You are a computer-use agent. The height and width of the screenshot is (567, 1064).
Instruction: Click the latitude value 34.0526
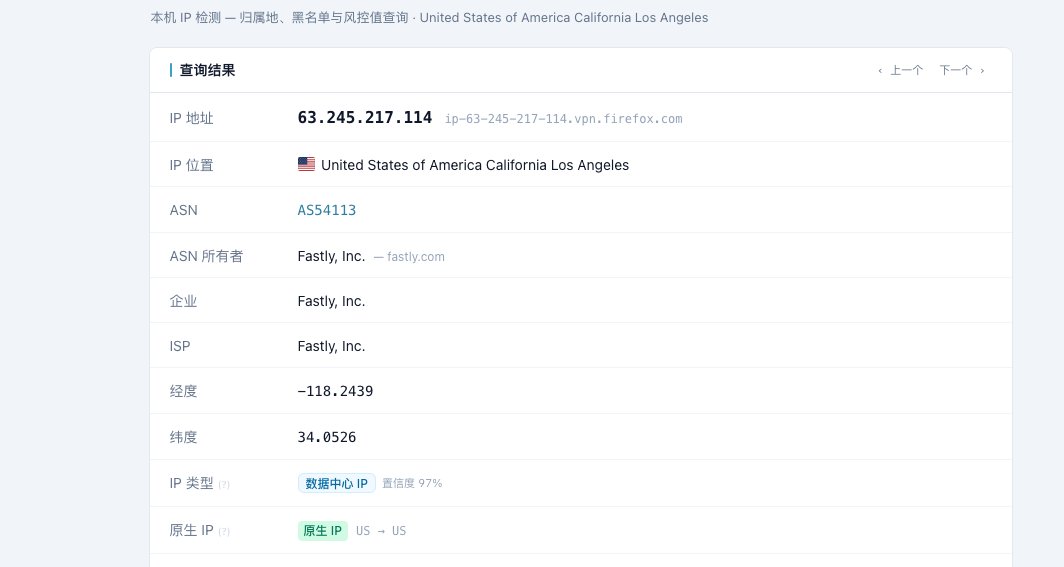point(326,437)
